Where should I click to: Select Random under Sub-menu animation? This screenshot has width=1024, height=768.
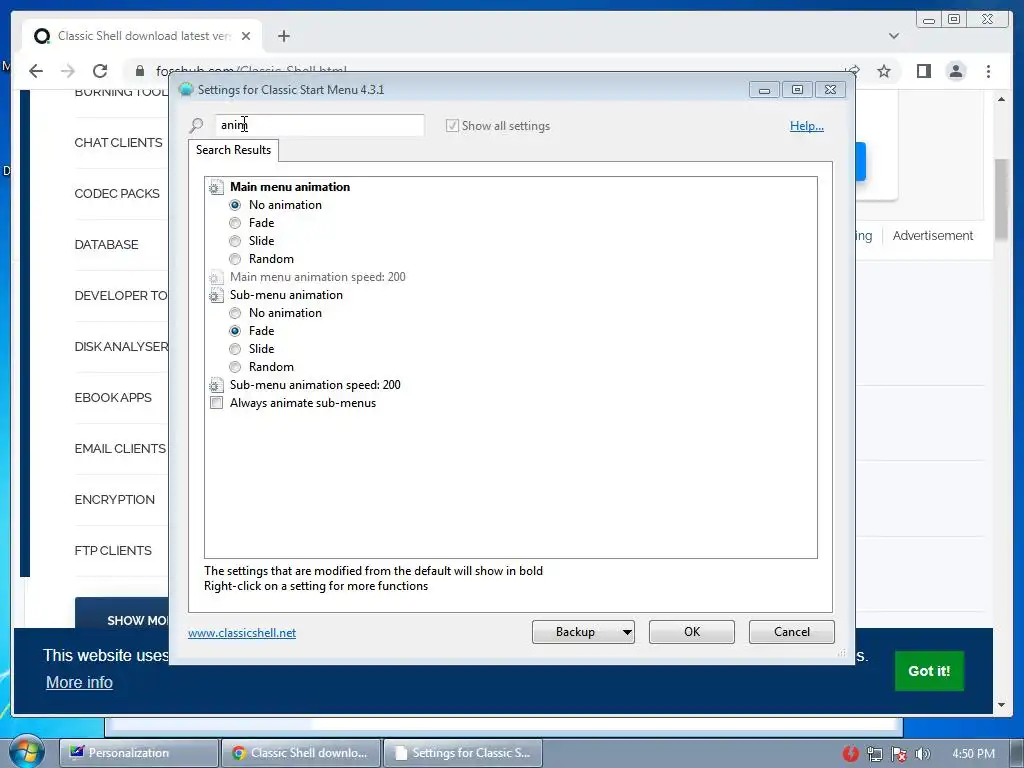[x=235, y=367]
